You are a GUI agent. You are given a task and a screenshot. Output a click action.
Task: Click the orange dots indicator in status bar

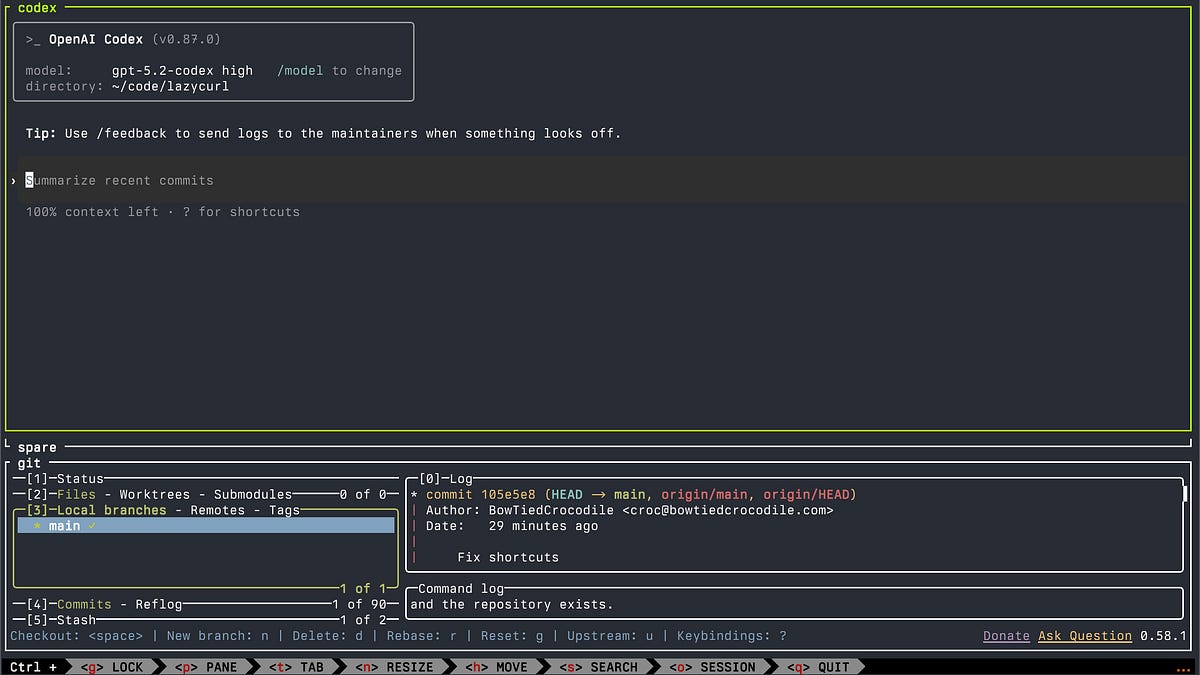(1183, 669)
